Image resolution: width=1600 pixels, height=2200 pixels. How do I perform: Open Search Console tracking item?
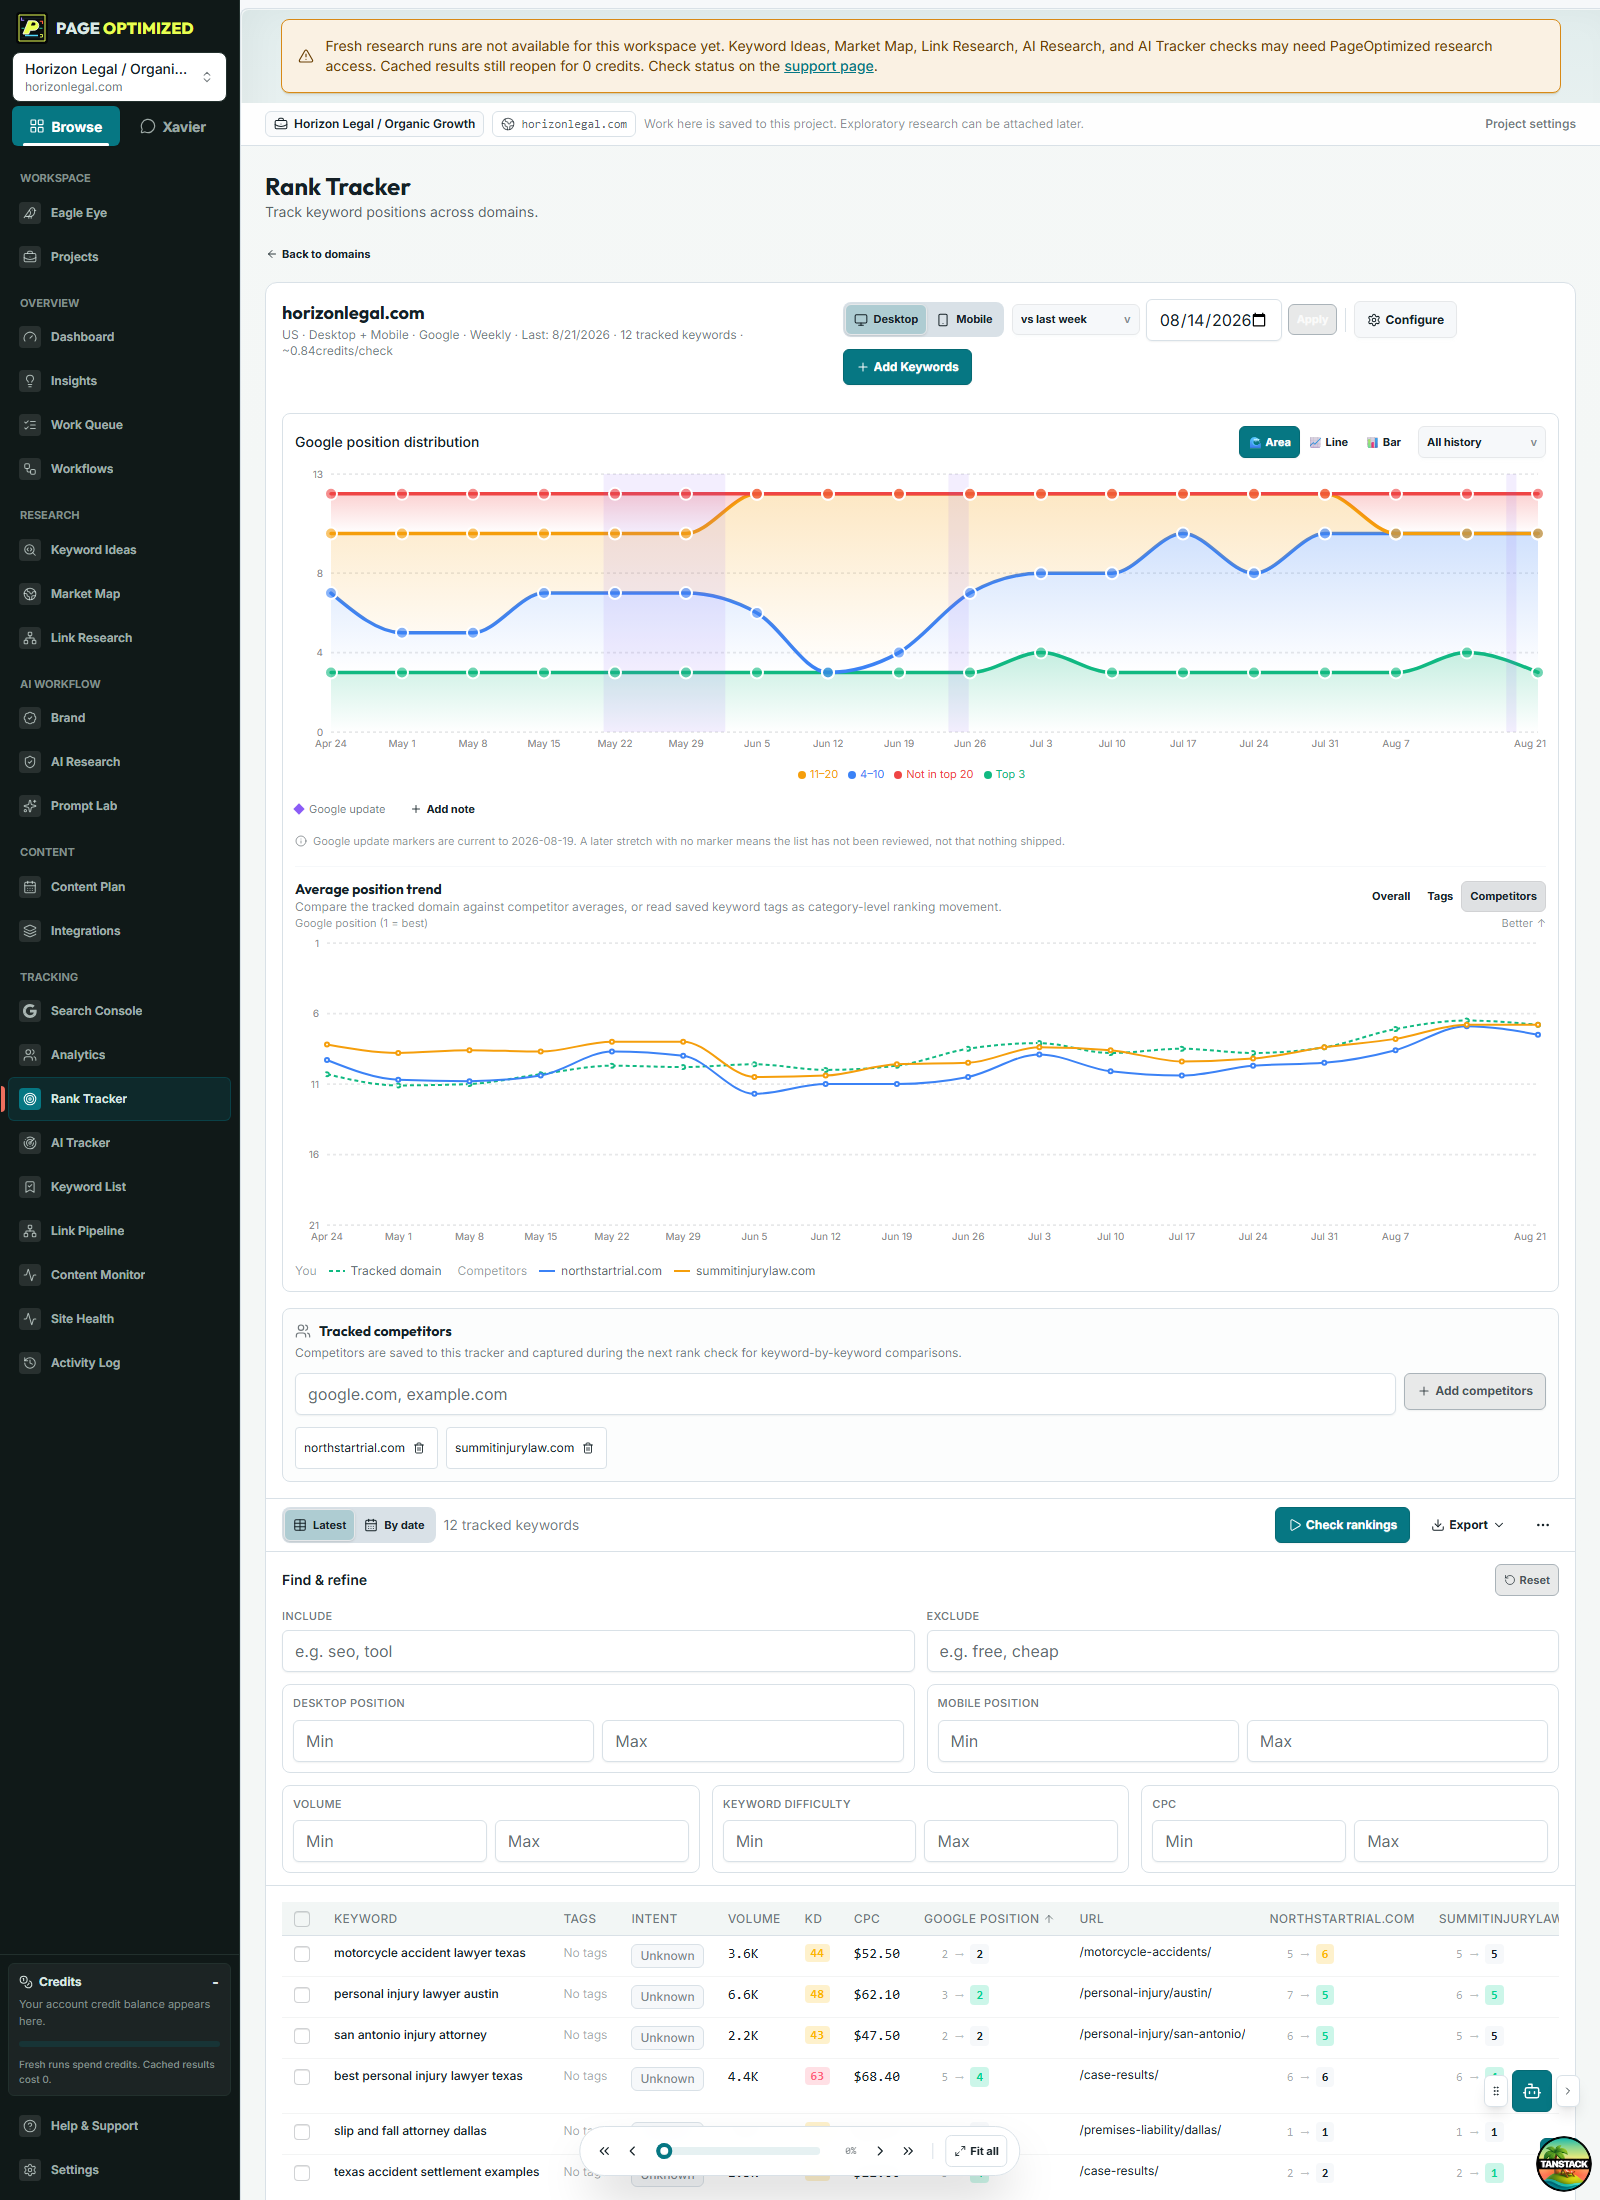(x=119, y=1011)
